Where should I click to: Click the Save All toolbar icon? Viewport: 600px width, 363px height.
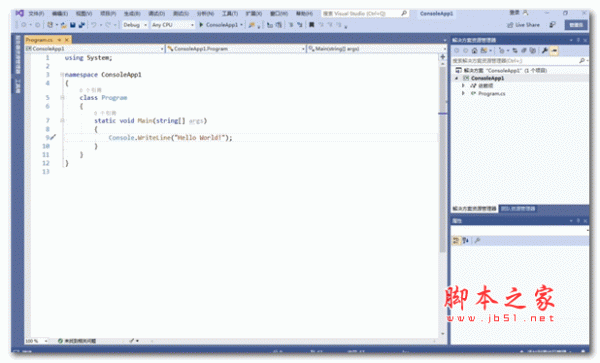[x=82, y=25]
